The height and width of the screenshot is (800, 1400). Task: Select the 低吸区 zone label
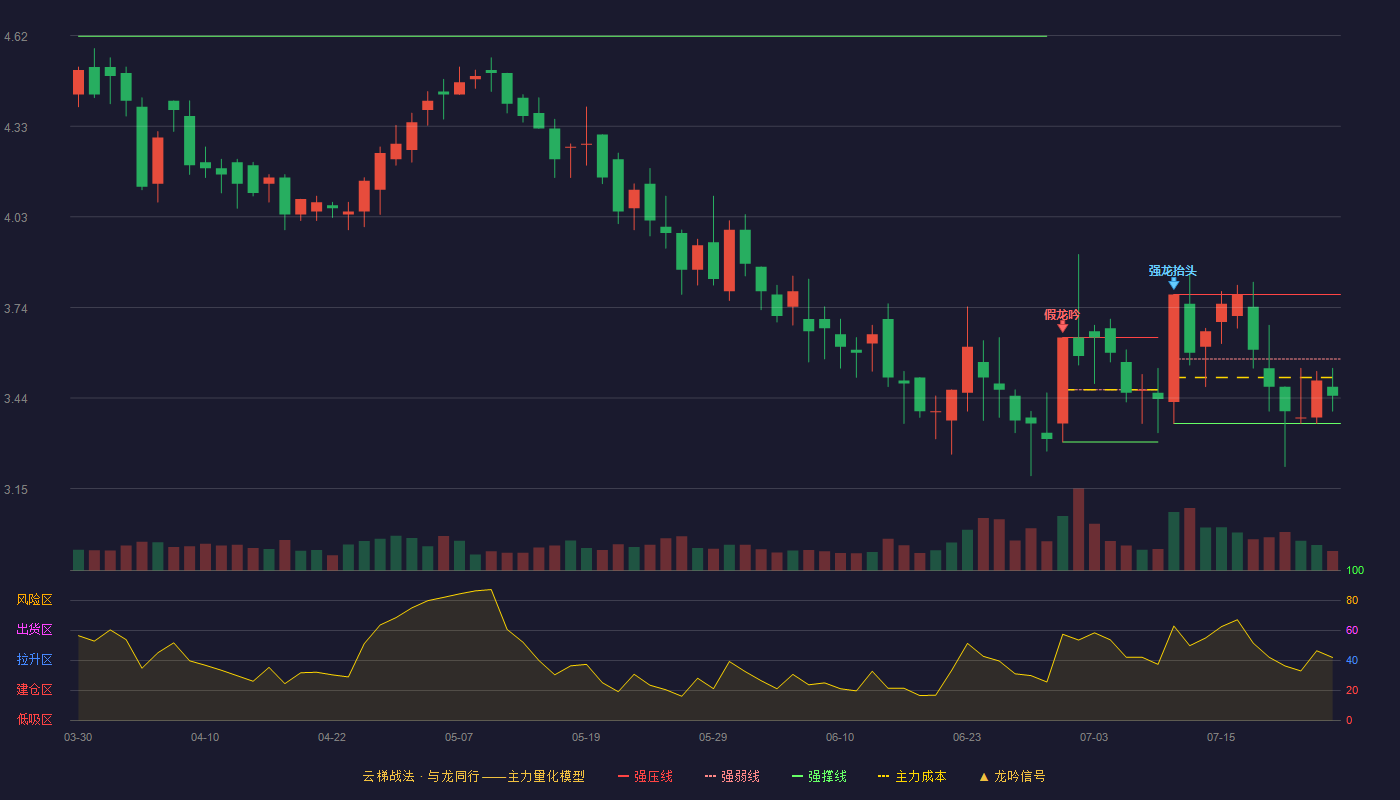click(34, 719)
